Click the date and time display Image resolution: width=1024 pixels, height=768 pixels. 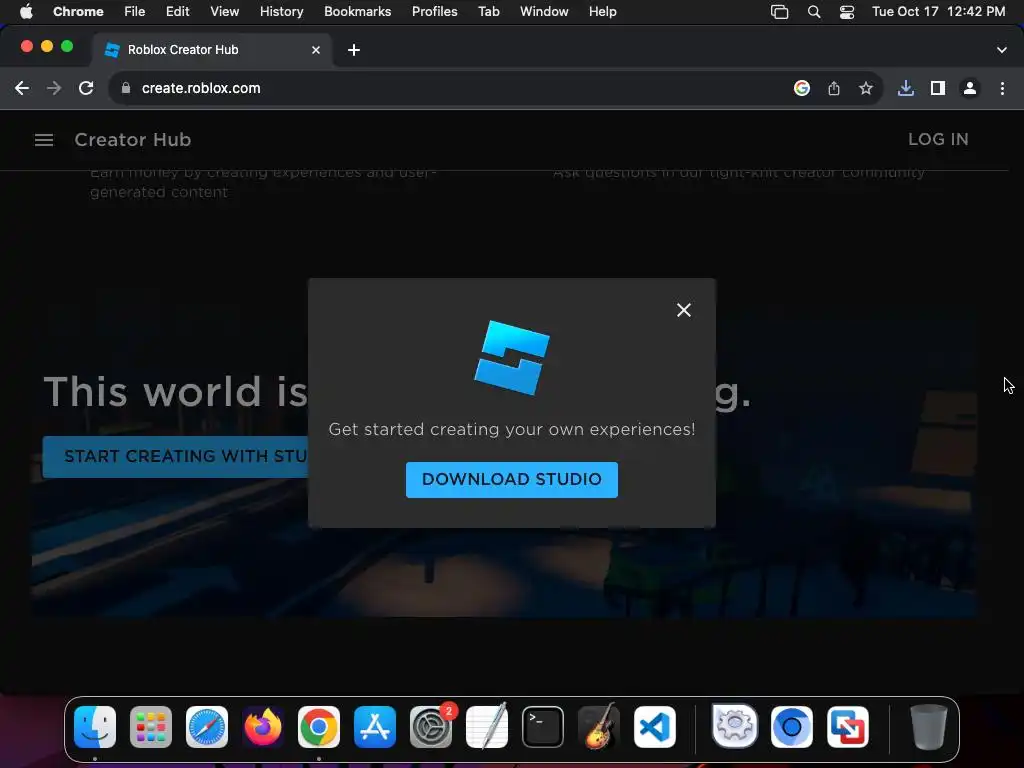point(938,12)
